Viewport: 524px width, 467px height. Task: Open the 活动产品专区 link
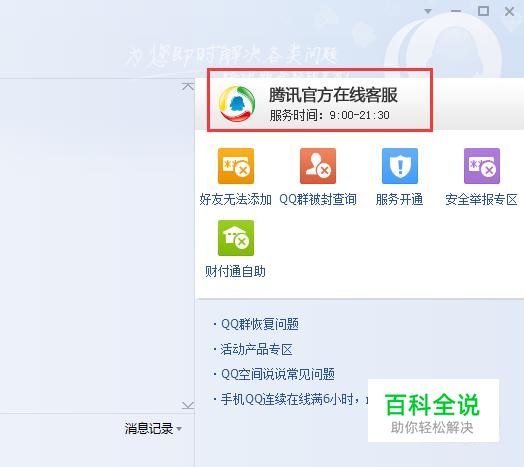click(x=256, y=349)
